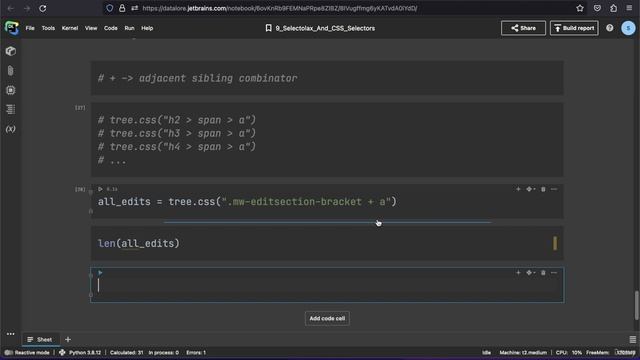Open the sheets list icon at bottom right
Screen dimensions: 640x360
point(632,339)
